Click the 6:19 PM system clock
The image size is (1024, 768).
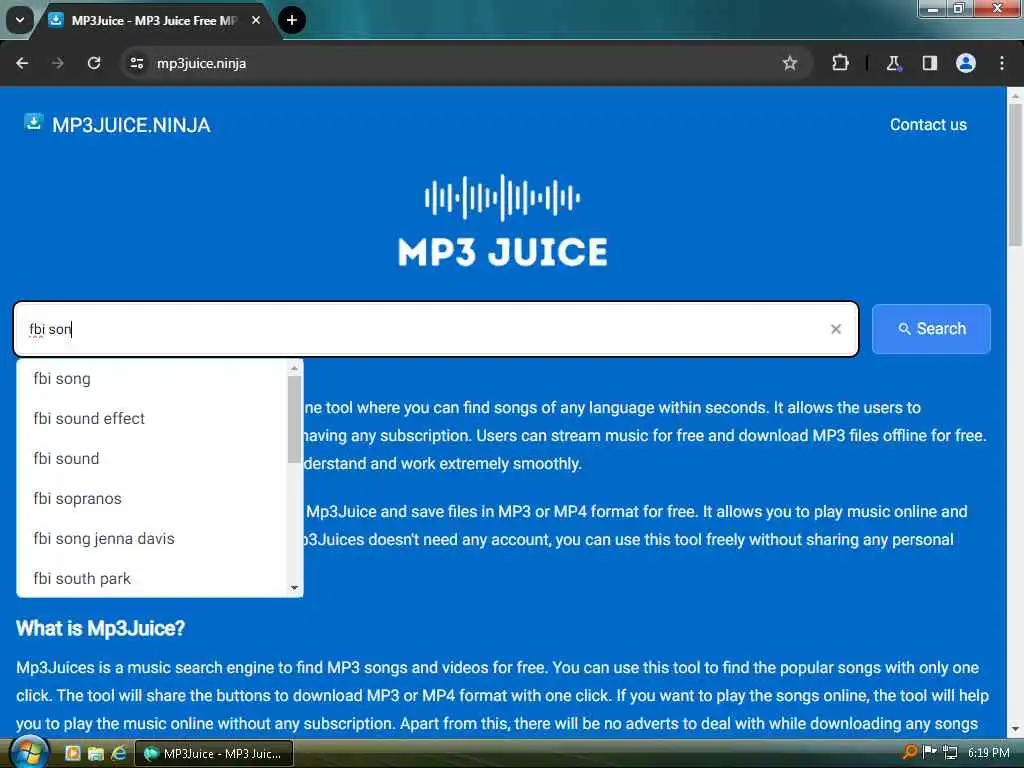pyautogui.click(x=988, y=753)
